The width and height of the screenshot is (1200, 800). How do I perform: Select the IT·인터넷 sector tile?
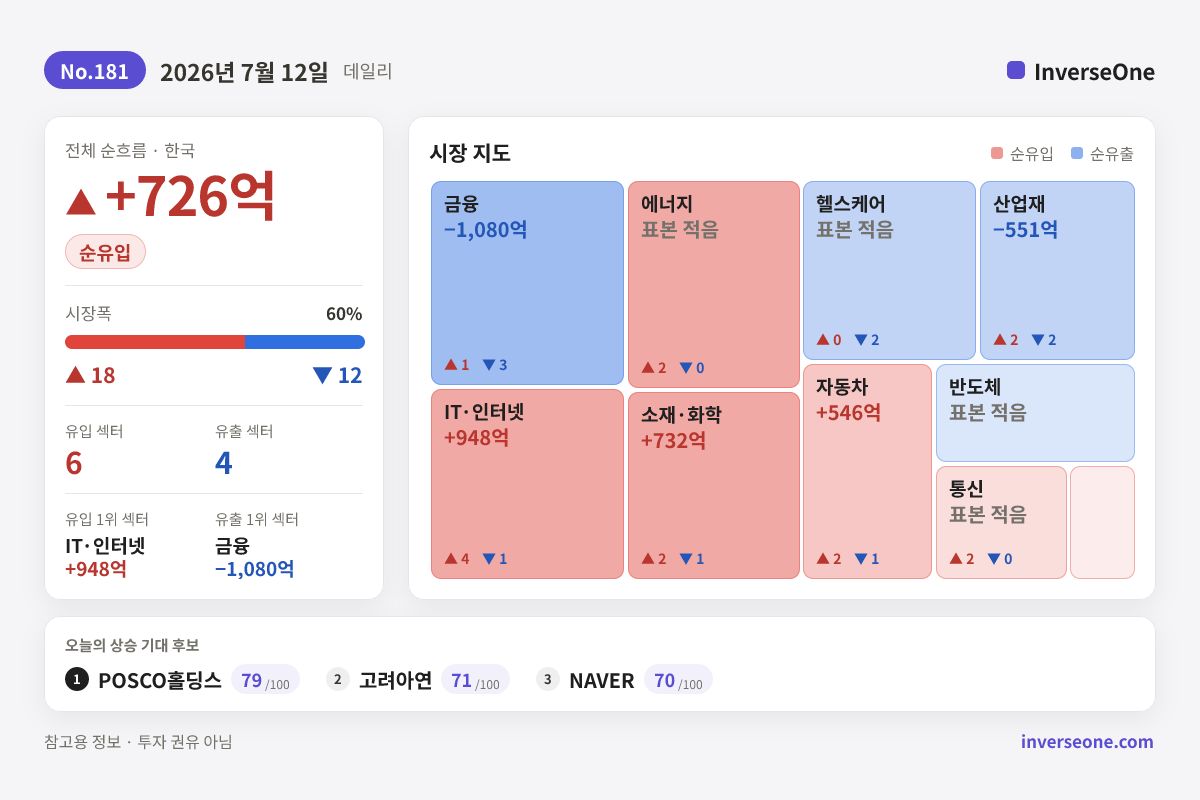tap(527, 484)
